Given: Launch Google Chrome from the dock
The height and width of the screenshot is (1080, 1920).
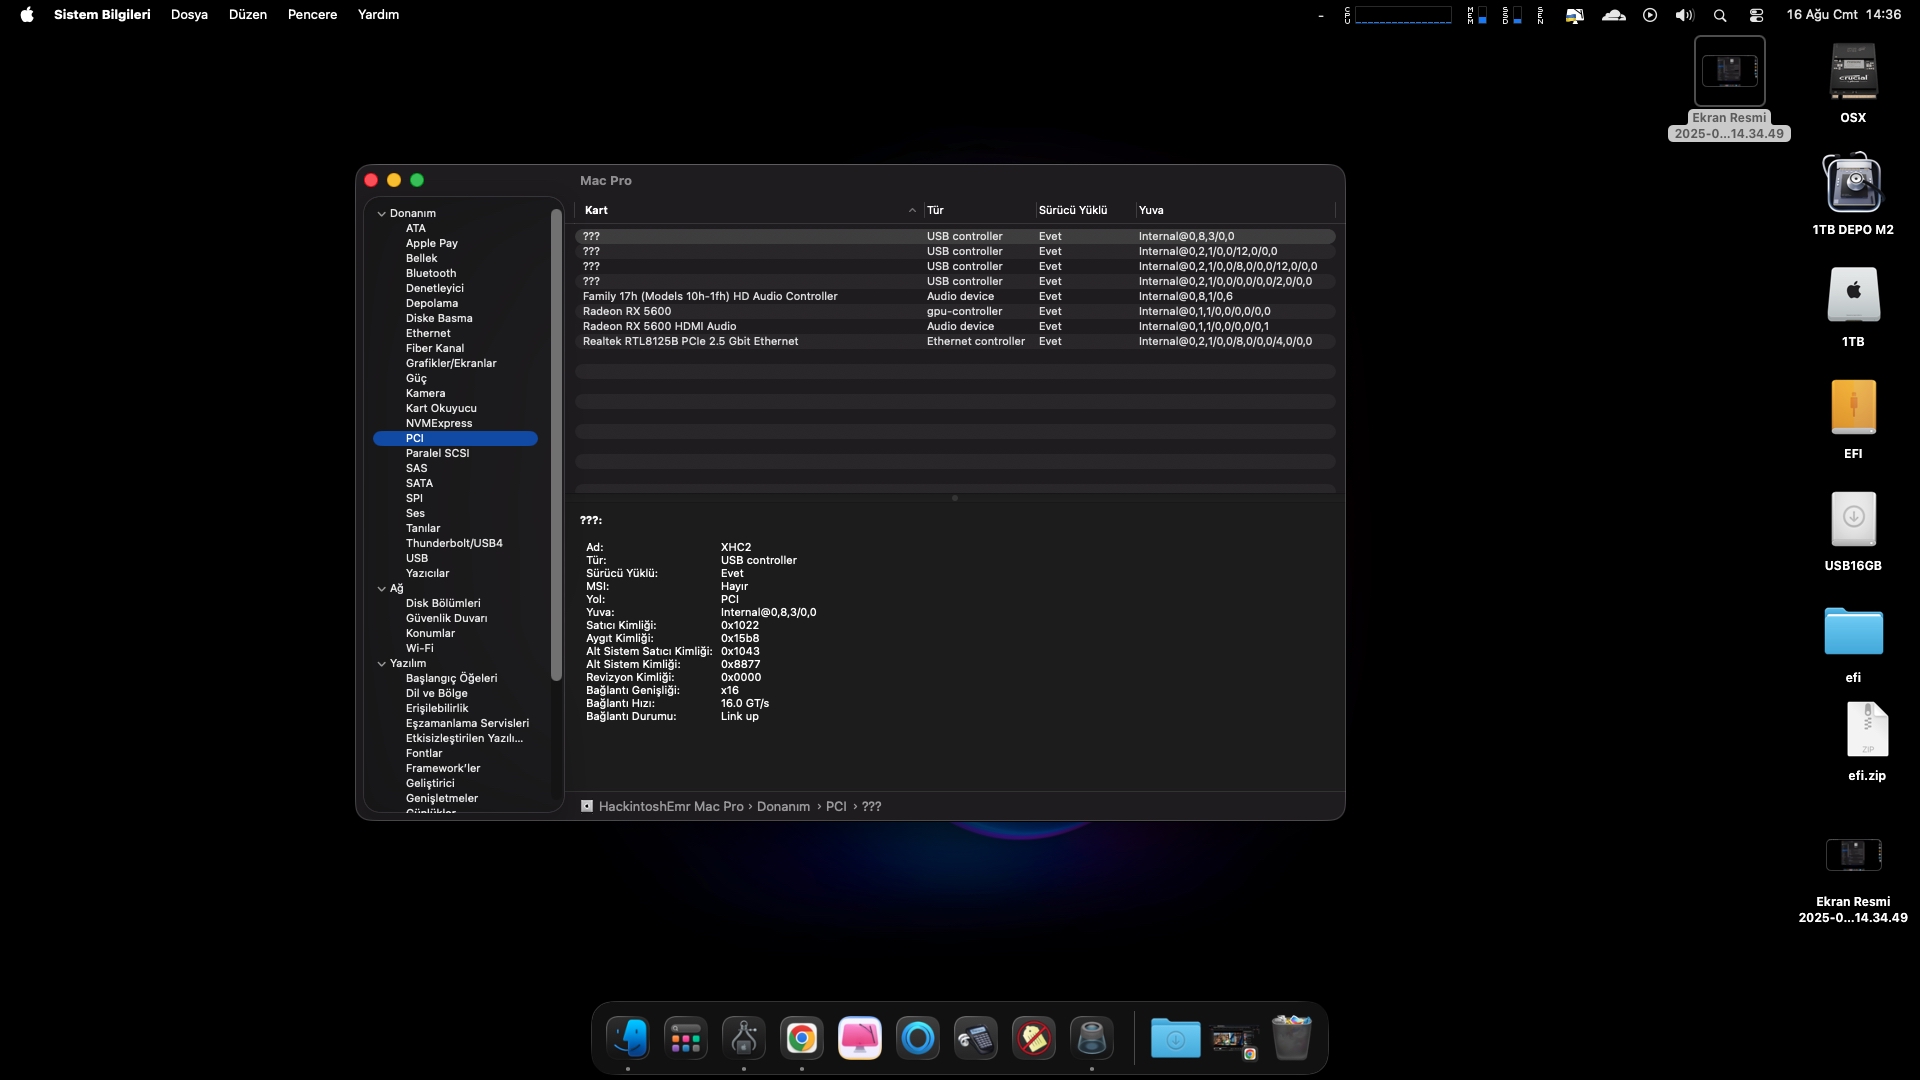Looking at the screenshot, I should [801, 1039].
